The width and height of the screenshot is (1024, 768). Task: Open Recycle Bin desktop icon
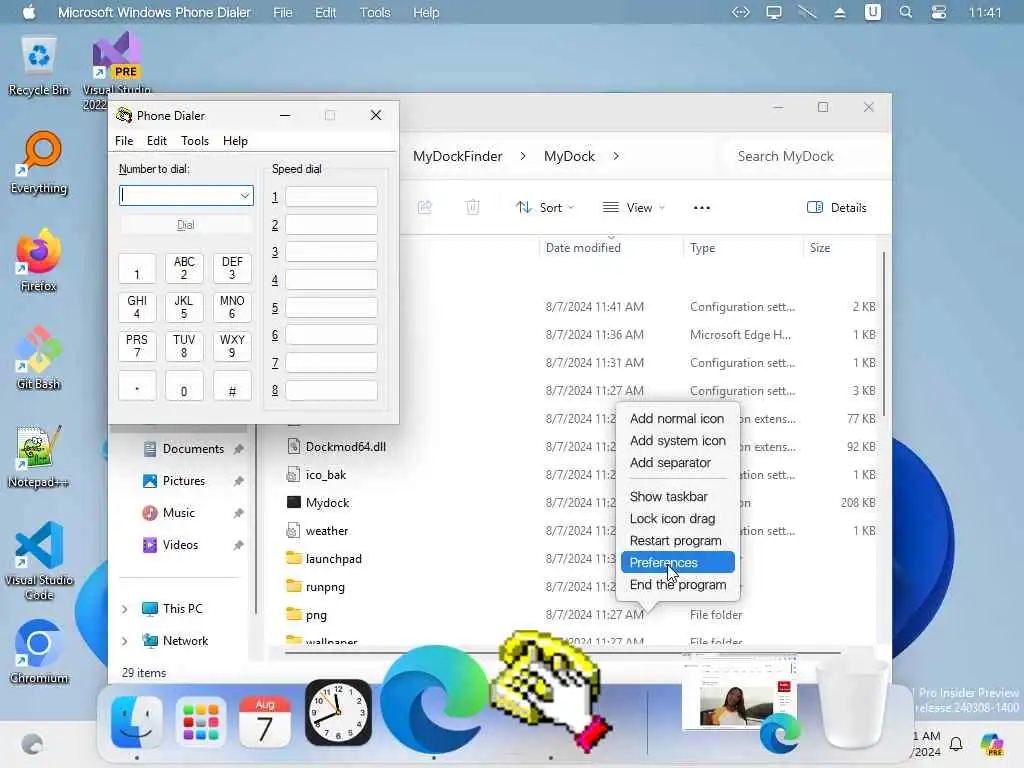(39, 67)
